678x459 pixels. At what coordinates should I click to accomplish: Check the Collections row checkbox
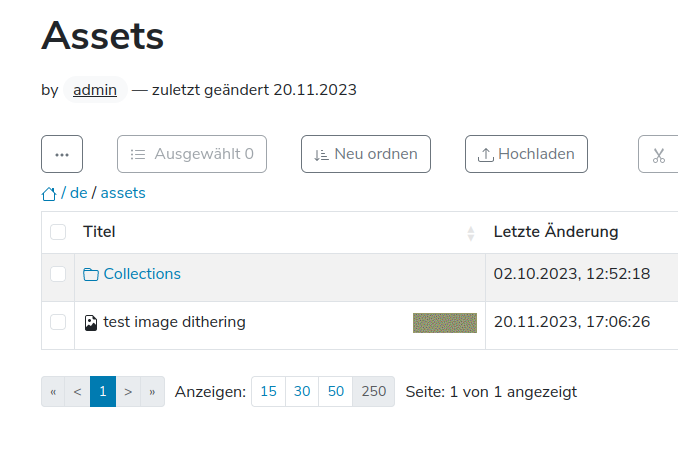point(58,274)
